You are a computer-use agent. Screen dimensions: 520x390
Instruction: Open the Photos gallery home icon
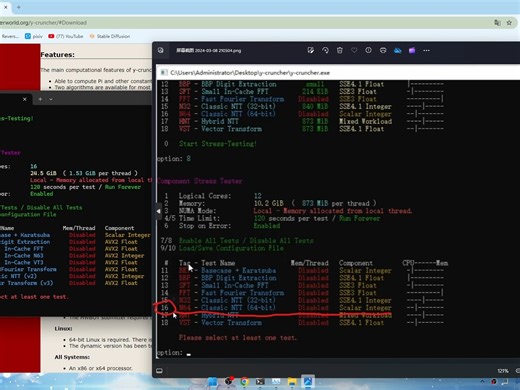pyautogui.click(x=161, y=50)
